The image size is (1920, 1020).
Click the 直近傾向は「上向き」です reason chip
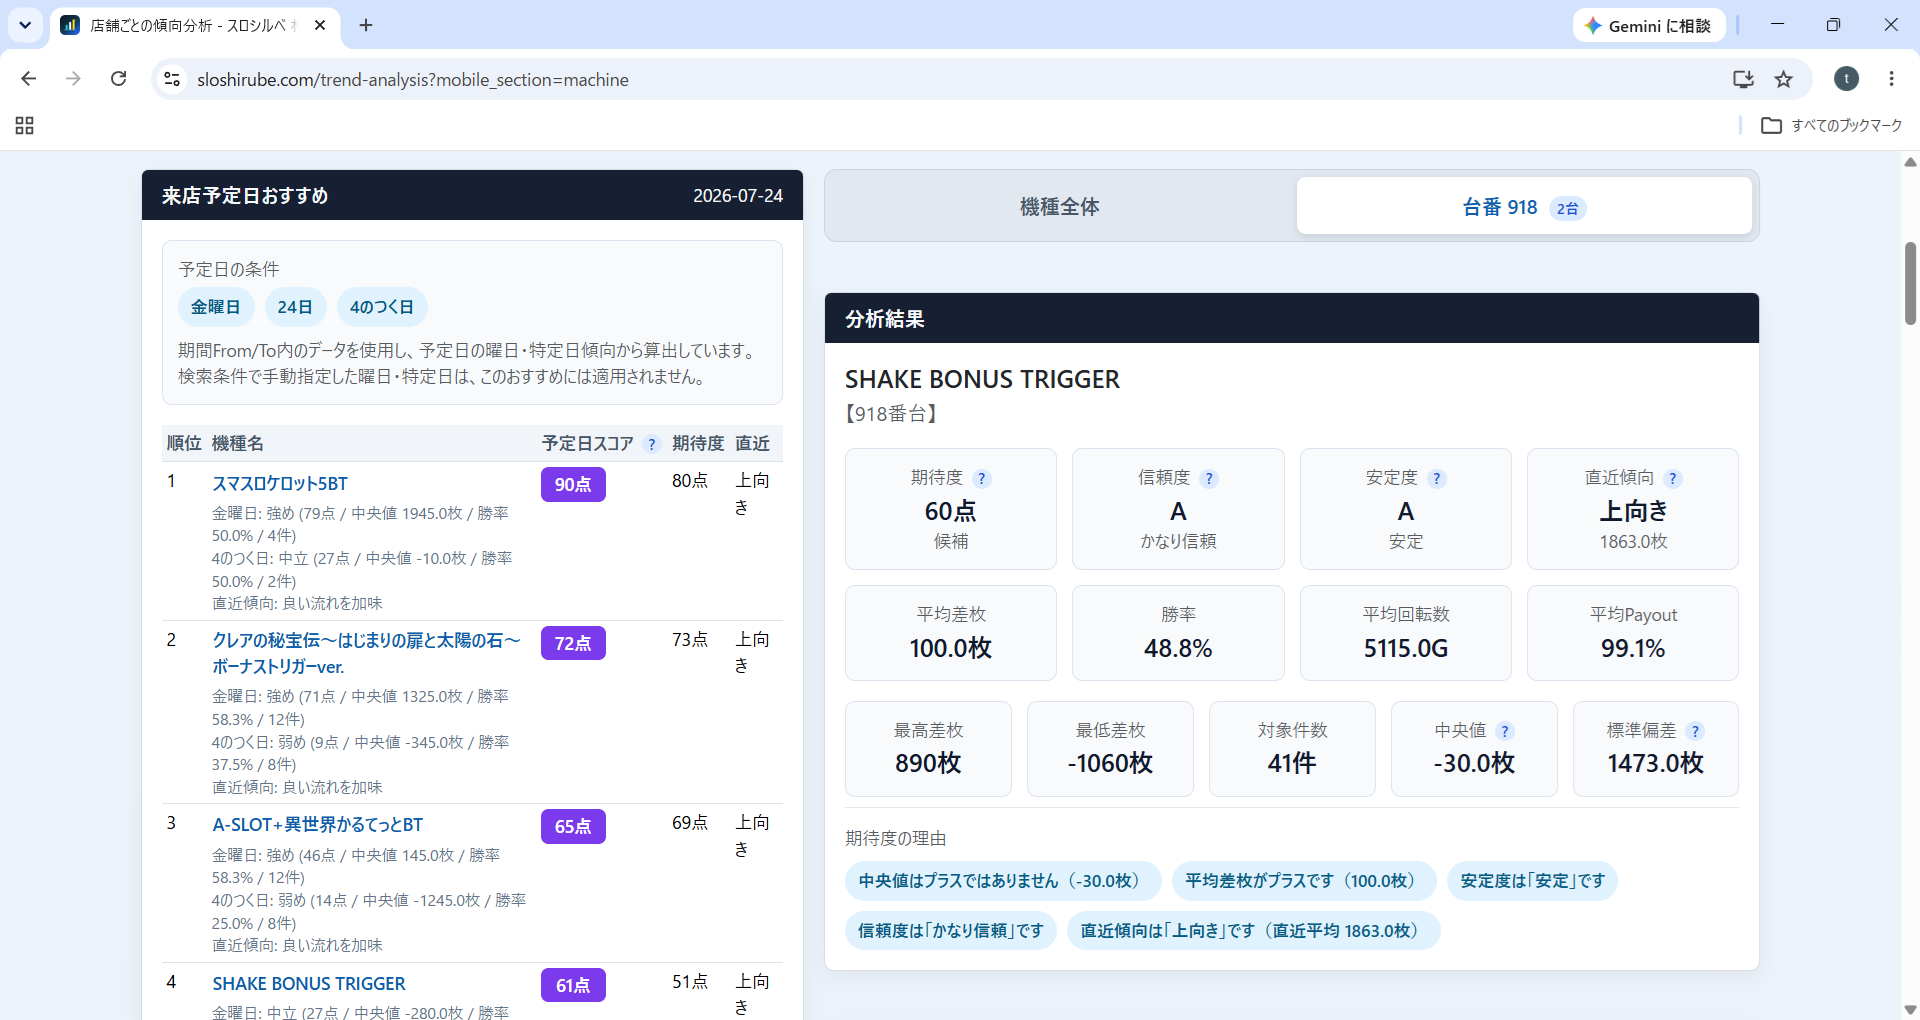[1254, 931]
